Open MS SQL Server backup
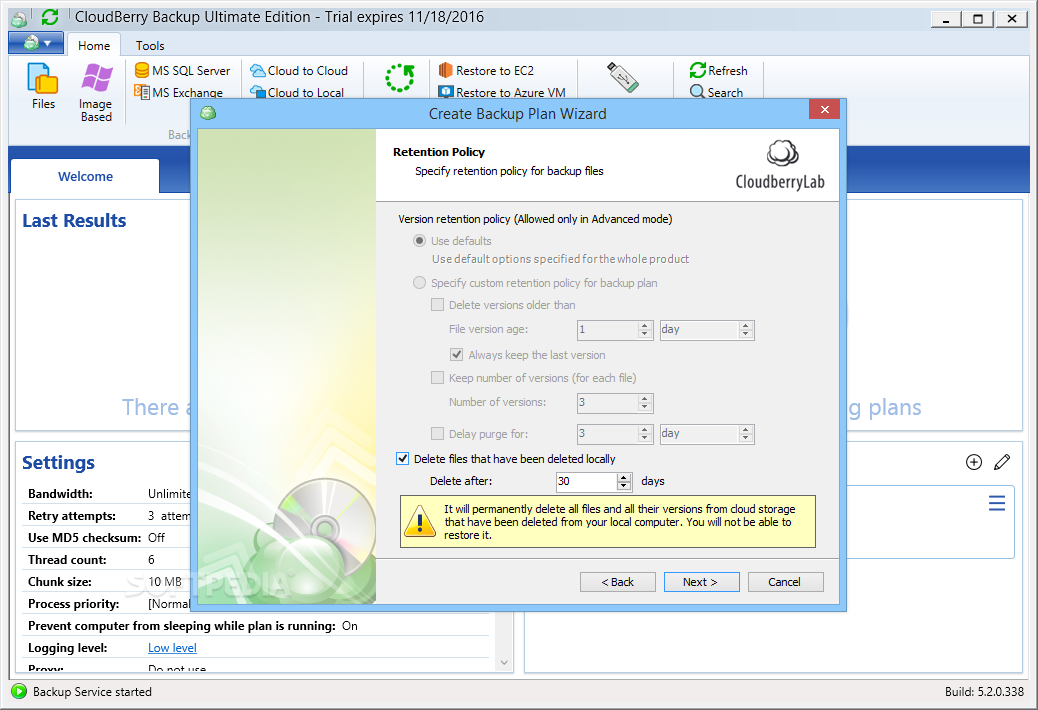1038x710 pixels. pos(182,70)
